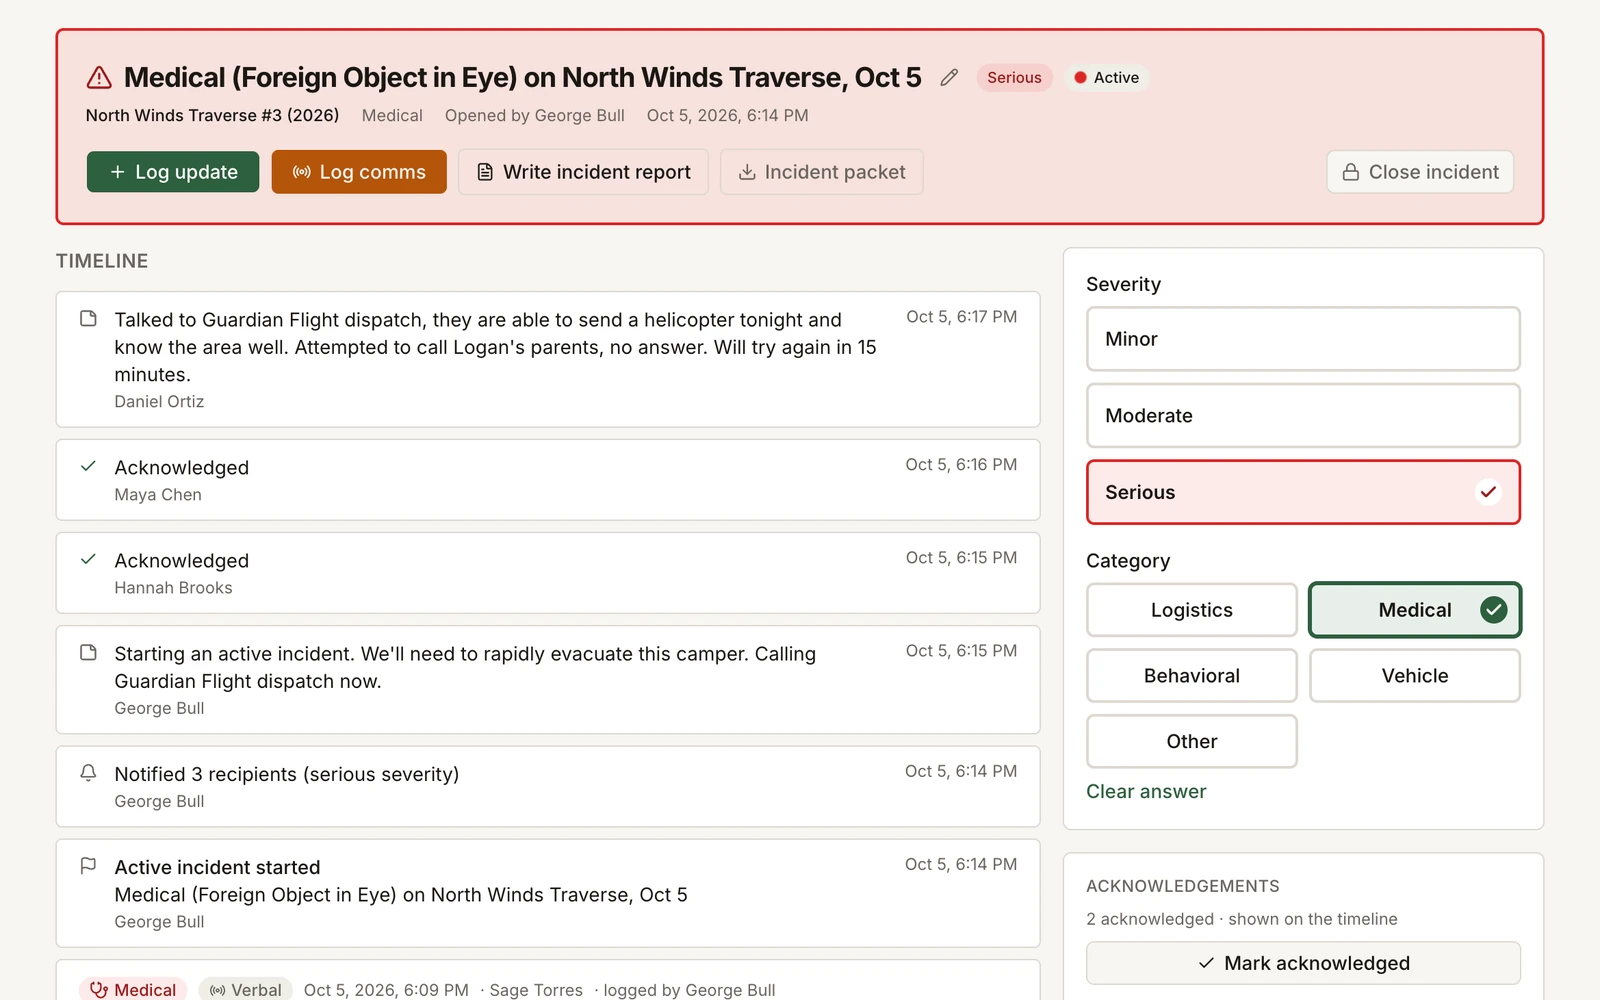Click the 'Medical' label under the title
1600x1000 pixels.
(x=392, y=115)
